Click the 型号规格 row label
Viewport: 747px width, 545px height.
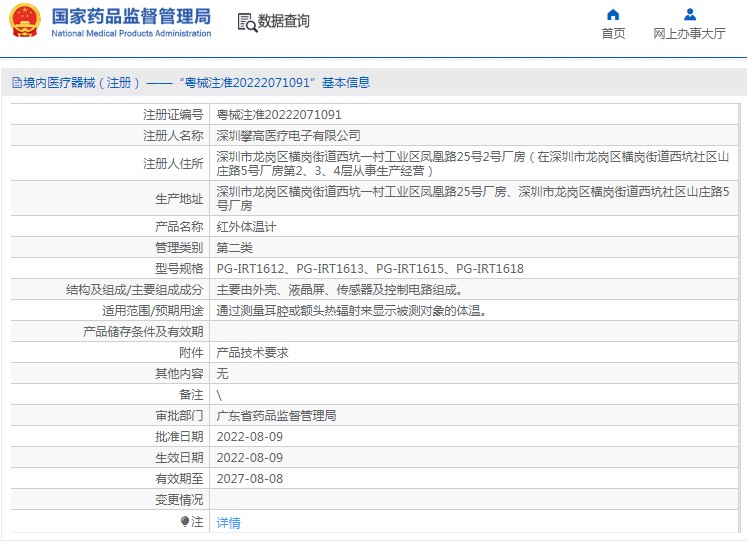click(x=179, y=269)
